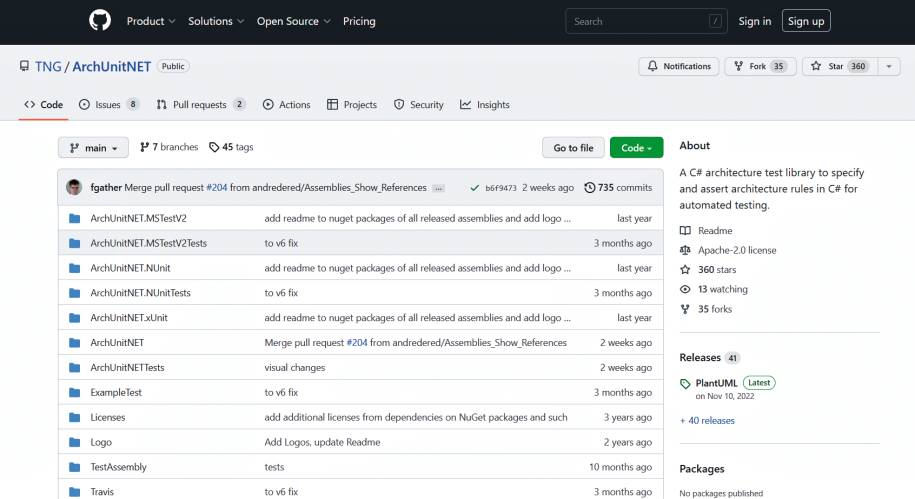The width and height of the screenshot is (915, 499).
Task: Click the Notifications bell button
Action: pos(679,66)
